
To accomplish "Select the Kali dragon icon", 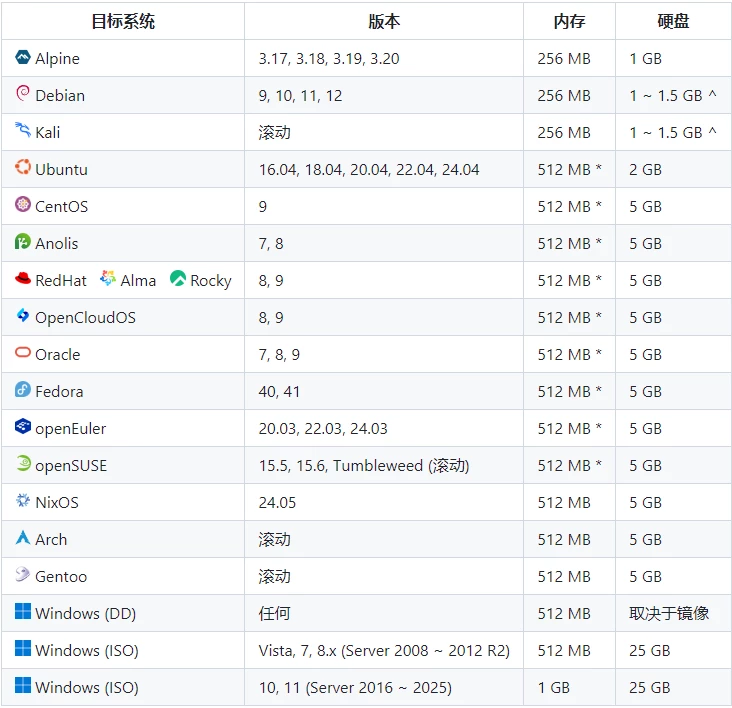I will (23, 131).
